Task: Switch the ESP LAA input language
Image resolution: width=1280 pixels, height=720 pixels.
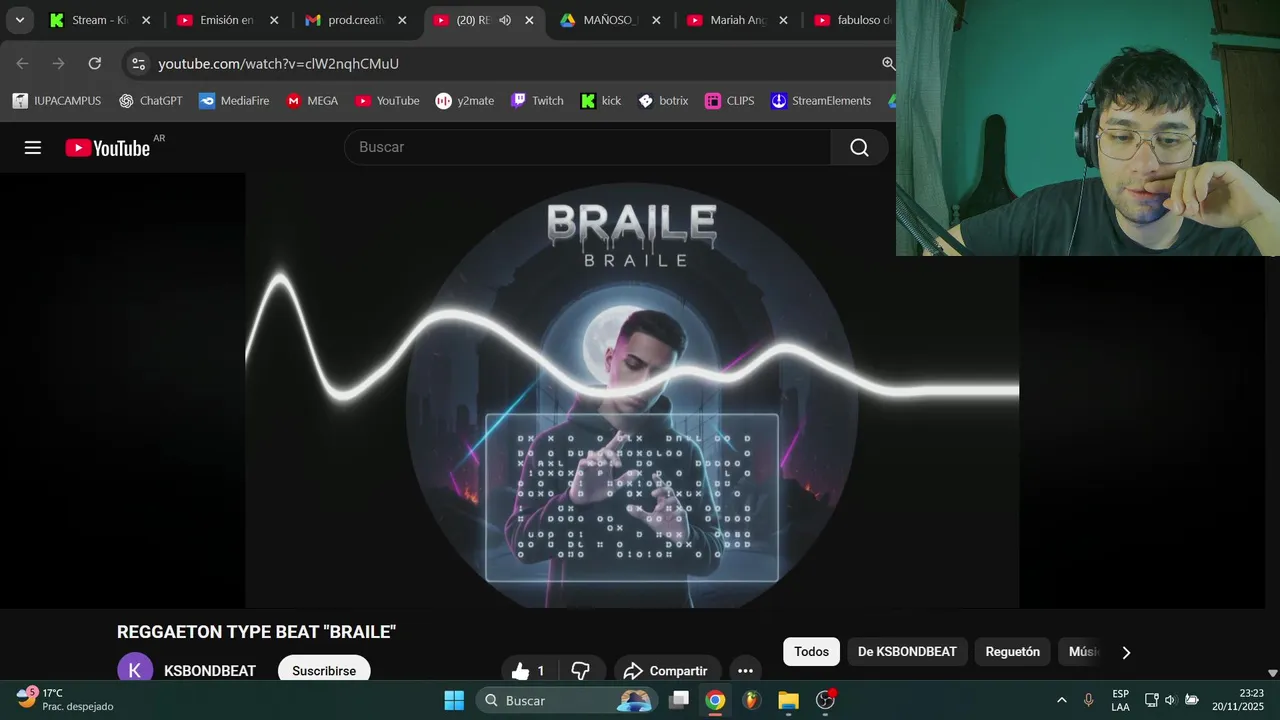Action: 1120,700
